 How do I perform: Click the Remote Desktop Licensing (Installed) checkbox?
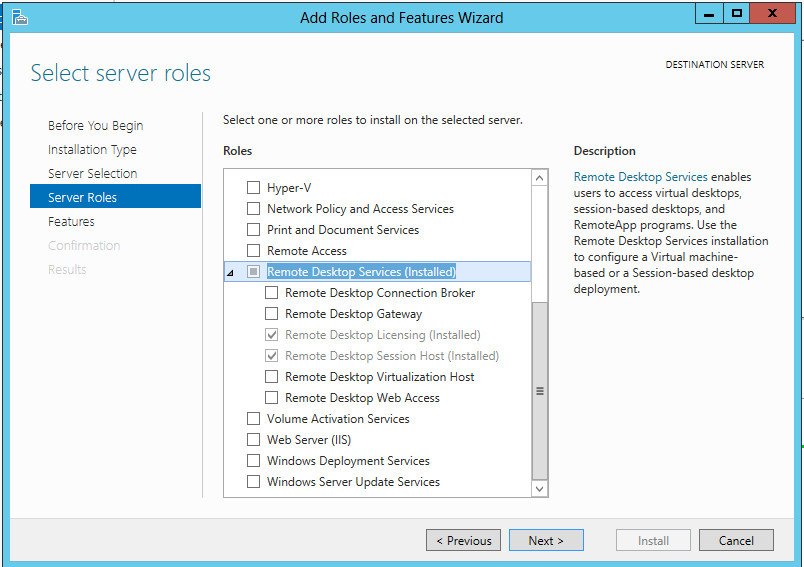click(x=271, y=335)
